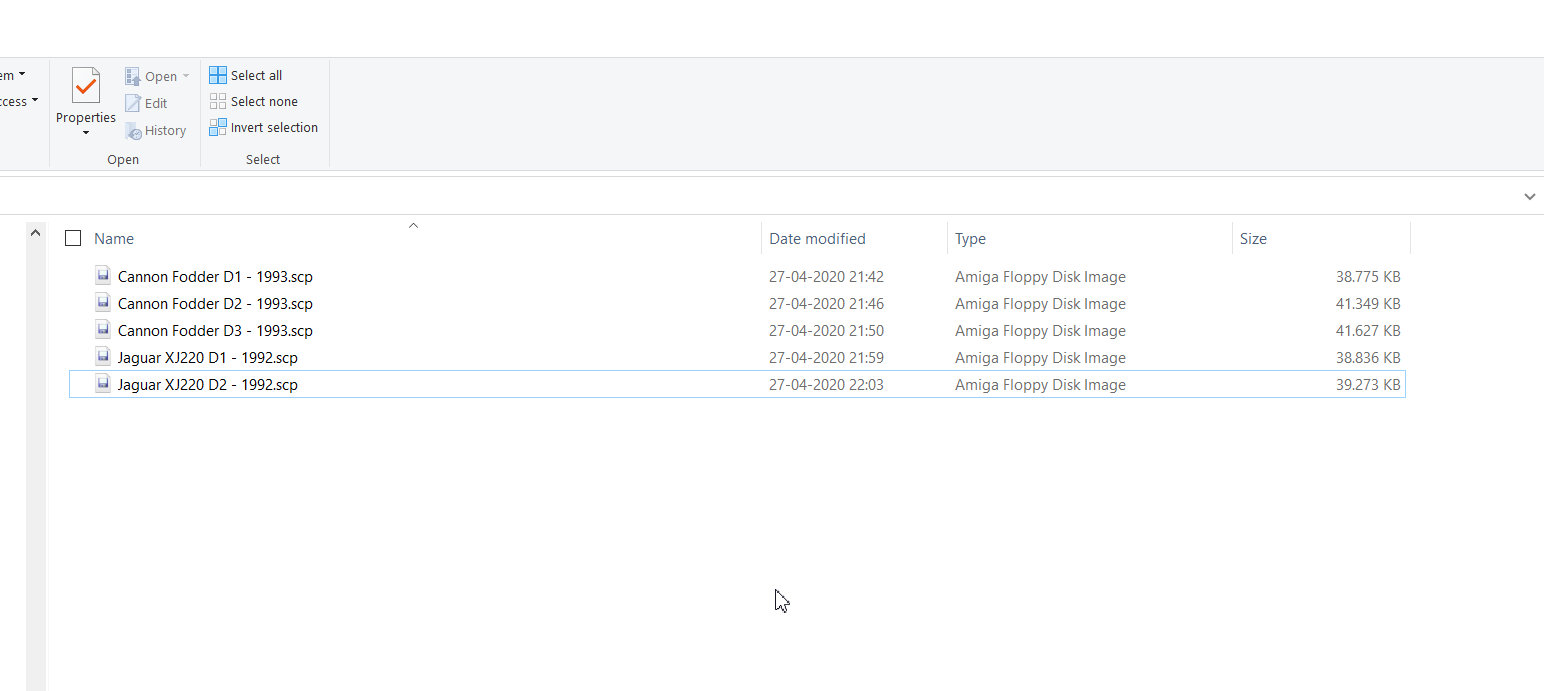
Task: Click Type cell of Jaguar XJ220 D2 row
Action: pyautogui.click(x=1040, y=385)
